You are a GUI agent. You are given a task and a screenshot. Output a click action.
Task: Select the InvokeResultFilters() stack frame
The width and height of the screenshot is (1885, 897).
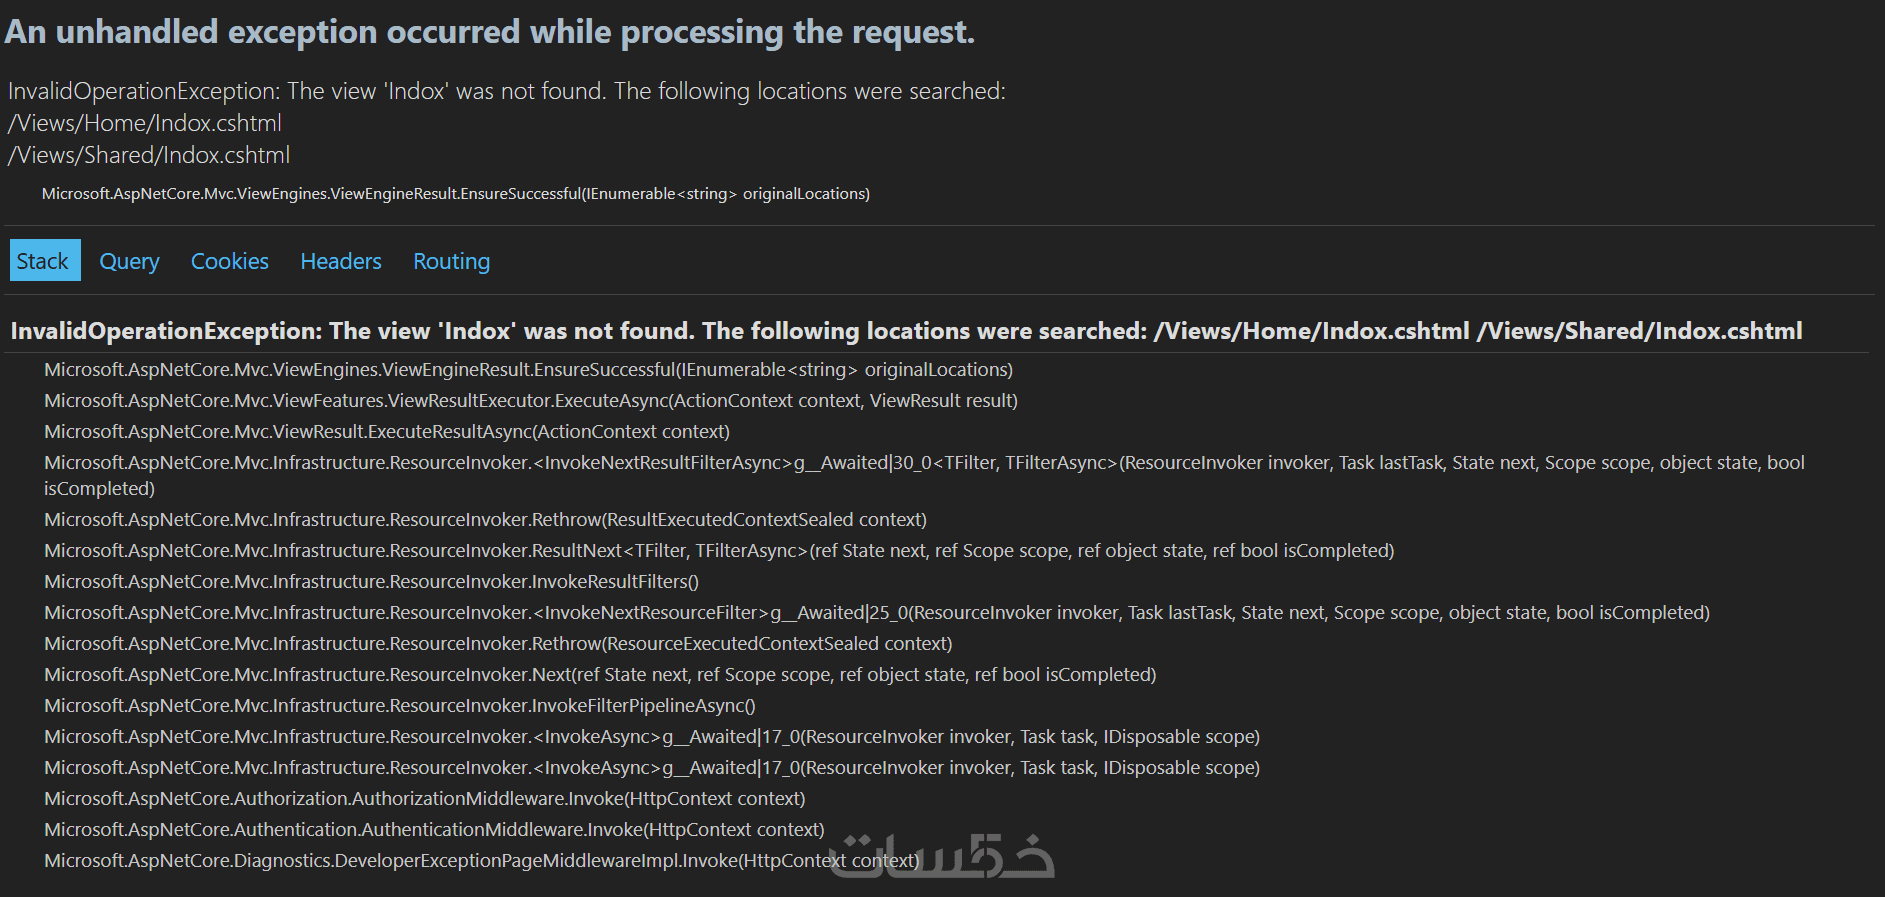[371, 582]
